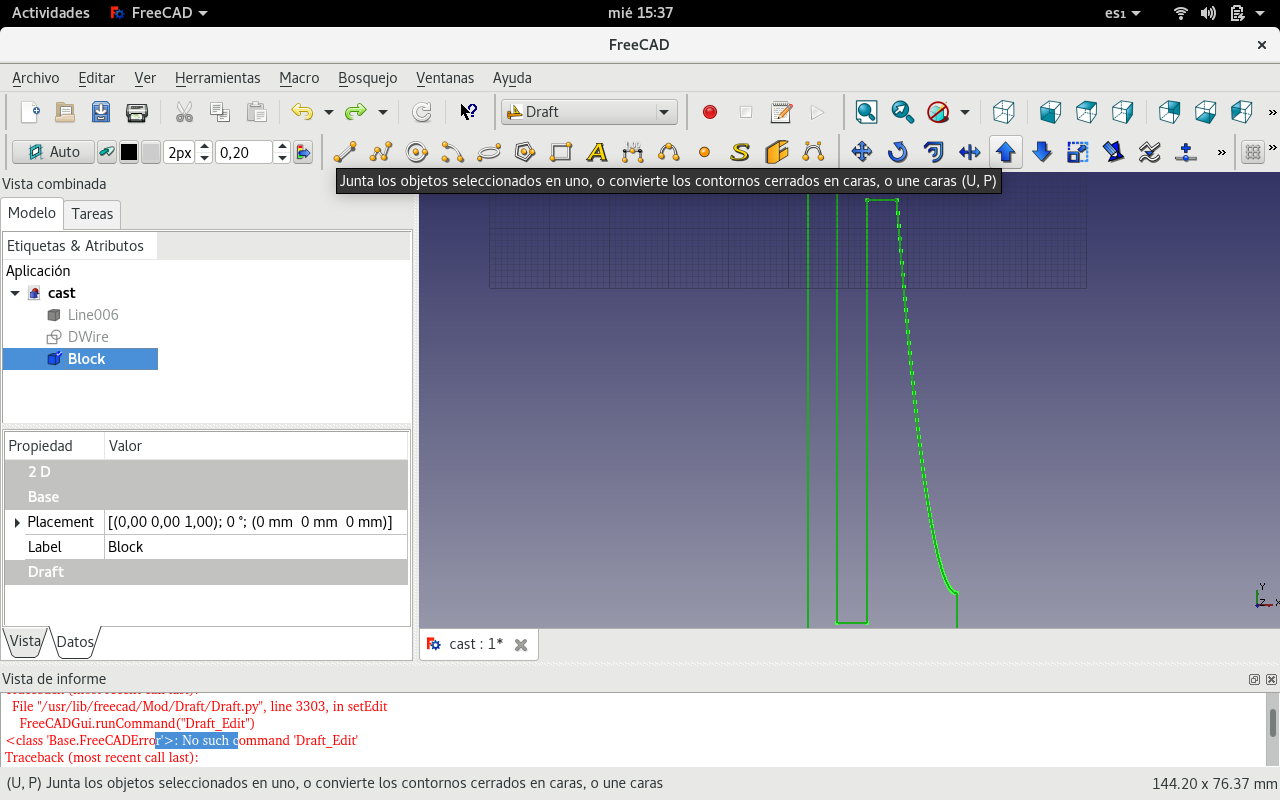Viewport: 1280px width, 800px height.
Task: Toggle the snap grid button
Action: [1252, 152]
